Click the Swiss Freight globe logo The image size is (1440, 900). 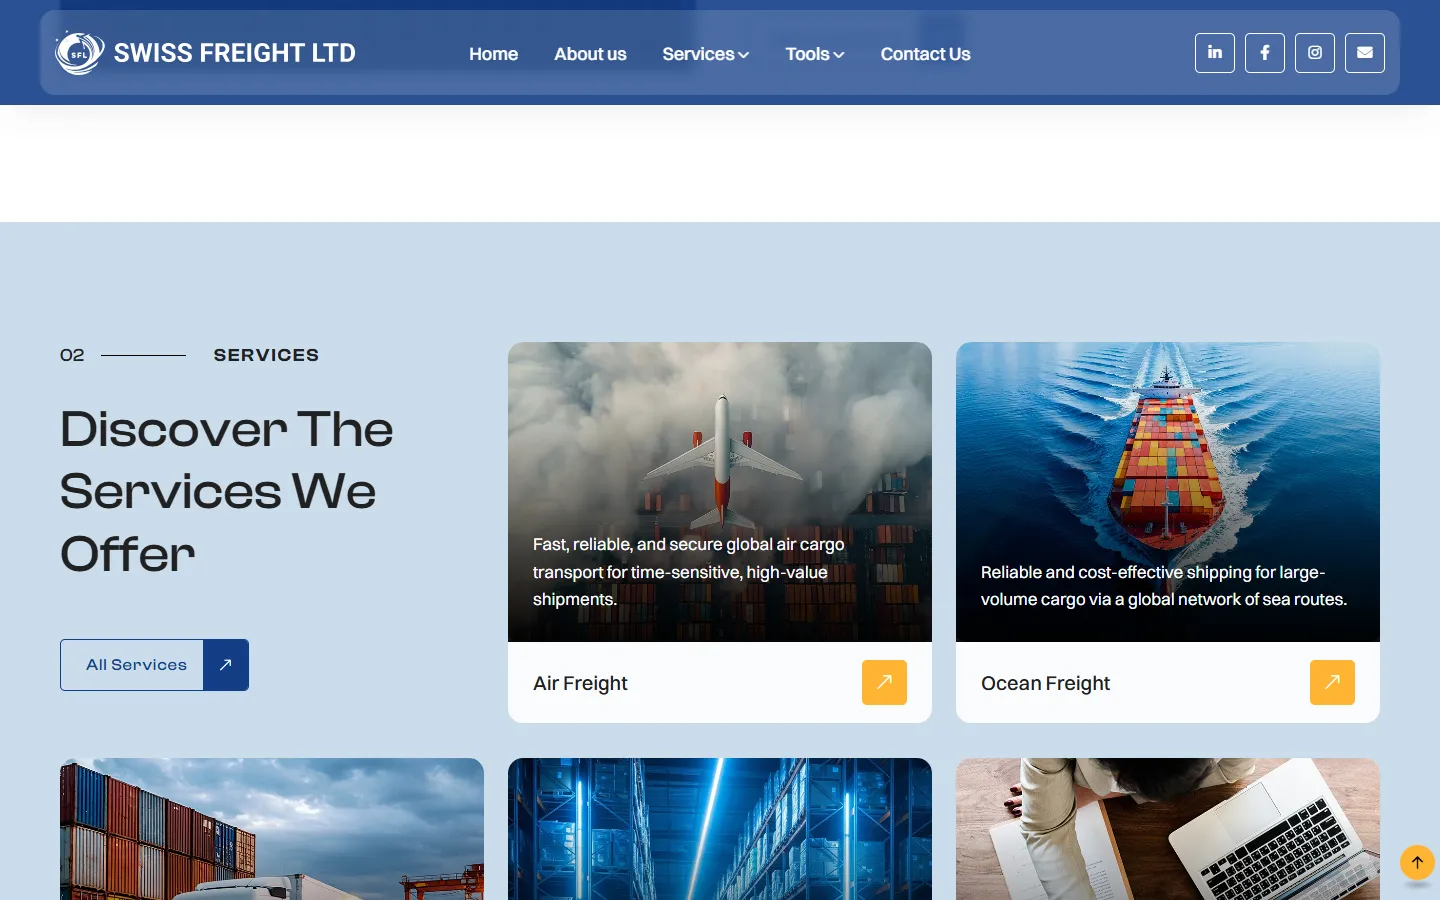coord(80,53)
